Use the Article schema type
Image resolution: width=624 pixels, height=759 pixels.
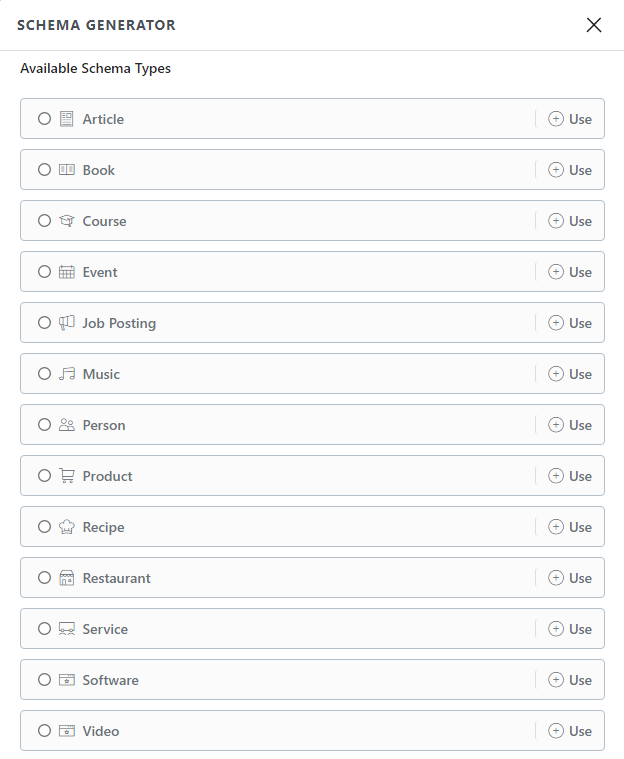(x=570, y=119)
